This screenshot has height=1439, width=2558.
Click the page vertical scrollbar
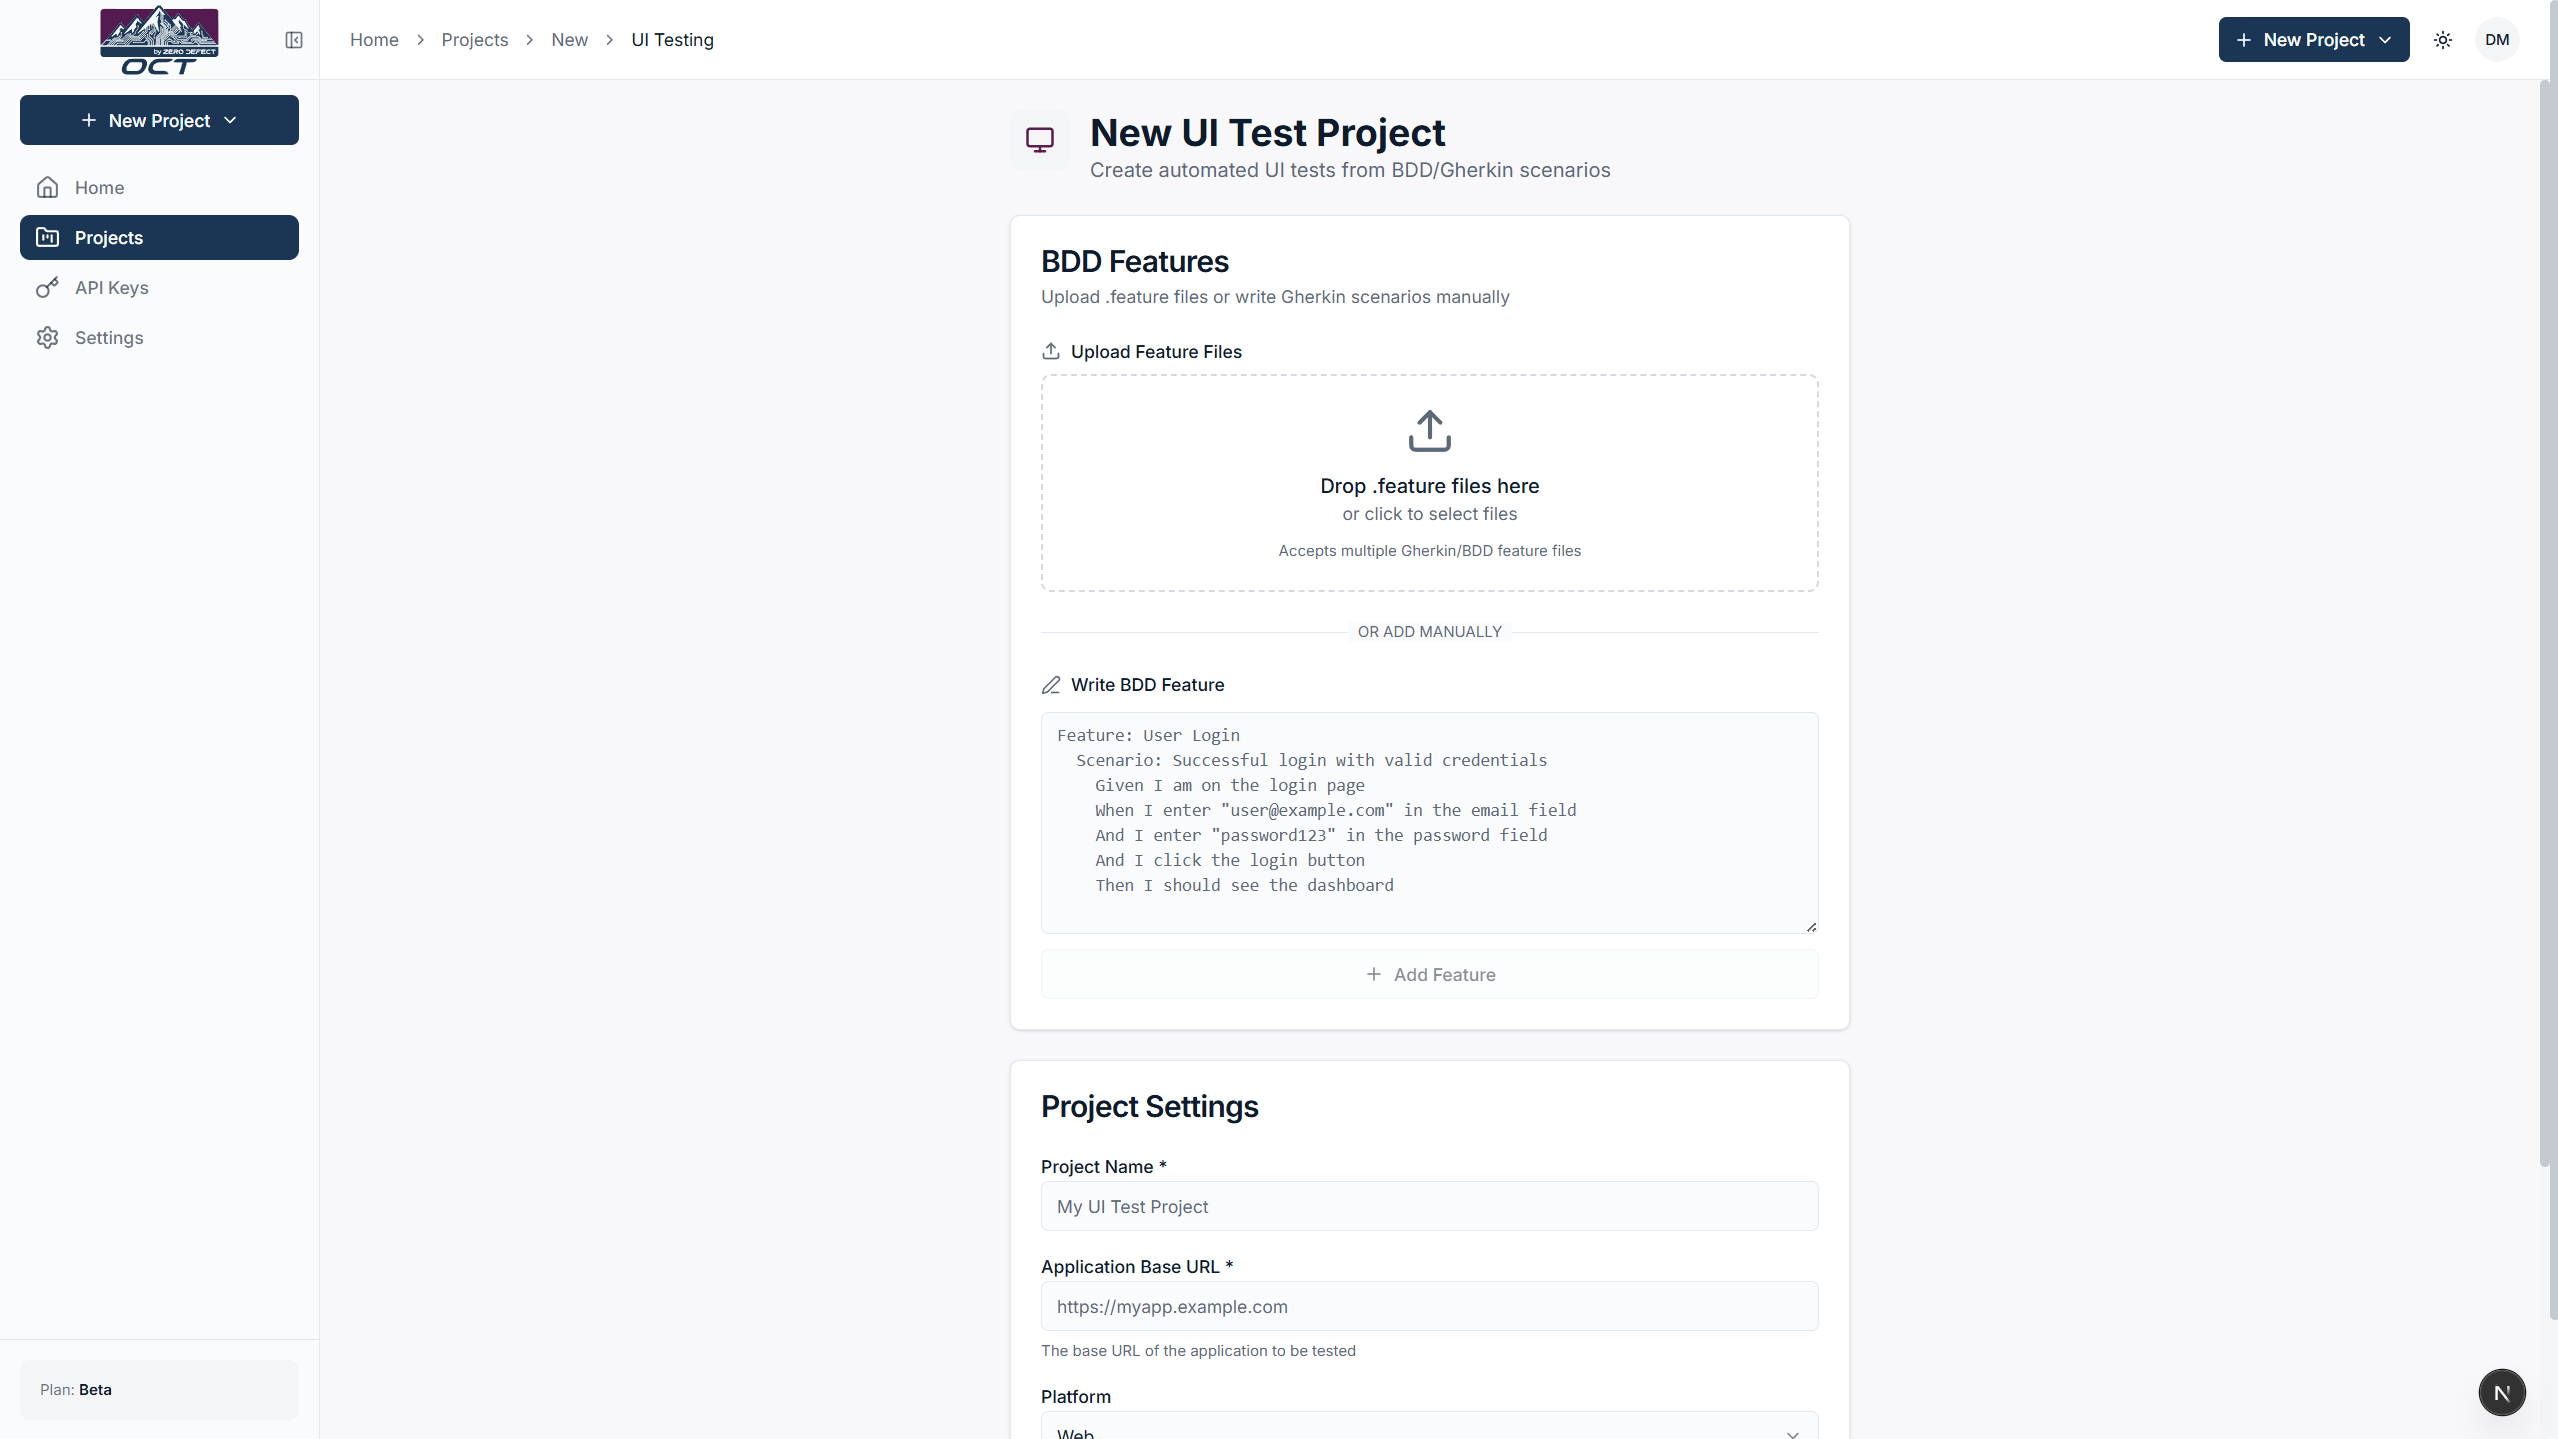(2546, 623)
